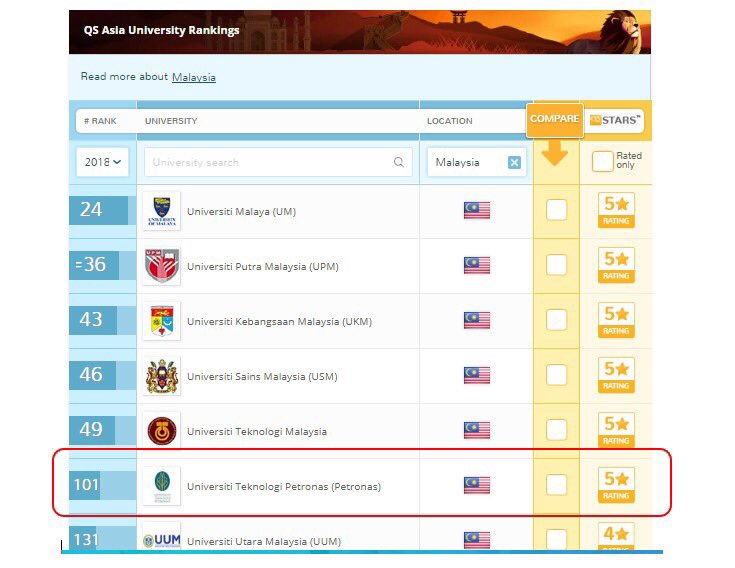Tick compare checkbox for Universiti Teknologi Malaysia
The height and width of the screenshot is (568, 735).
[x=556, y=429]
